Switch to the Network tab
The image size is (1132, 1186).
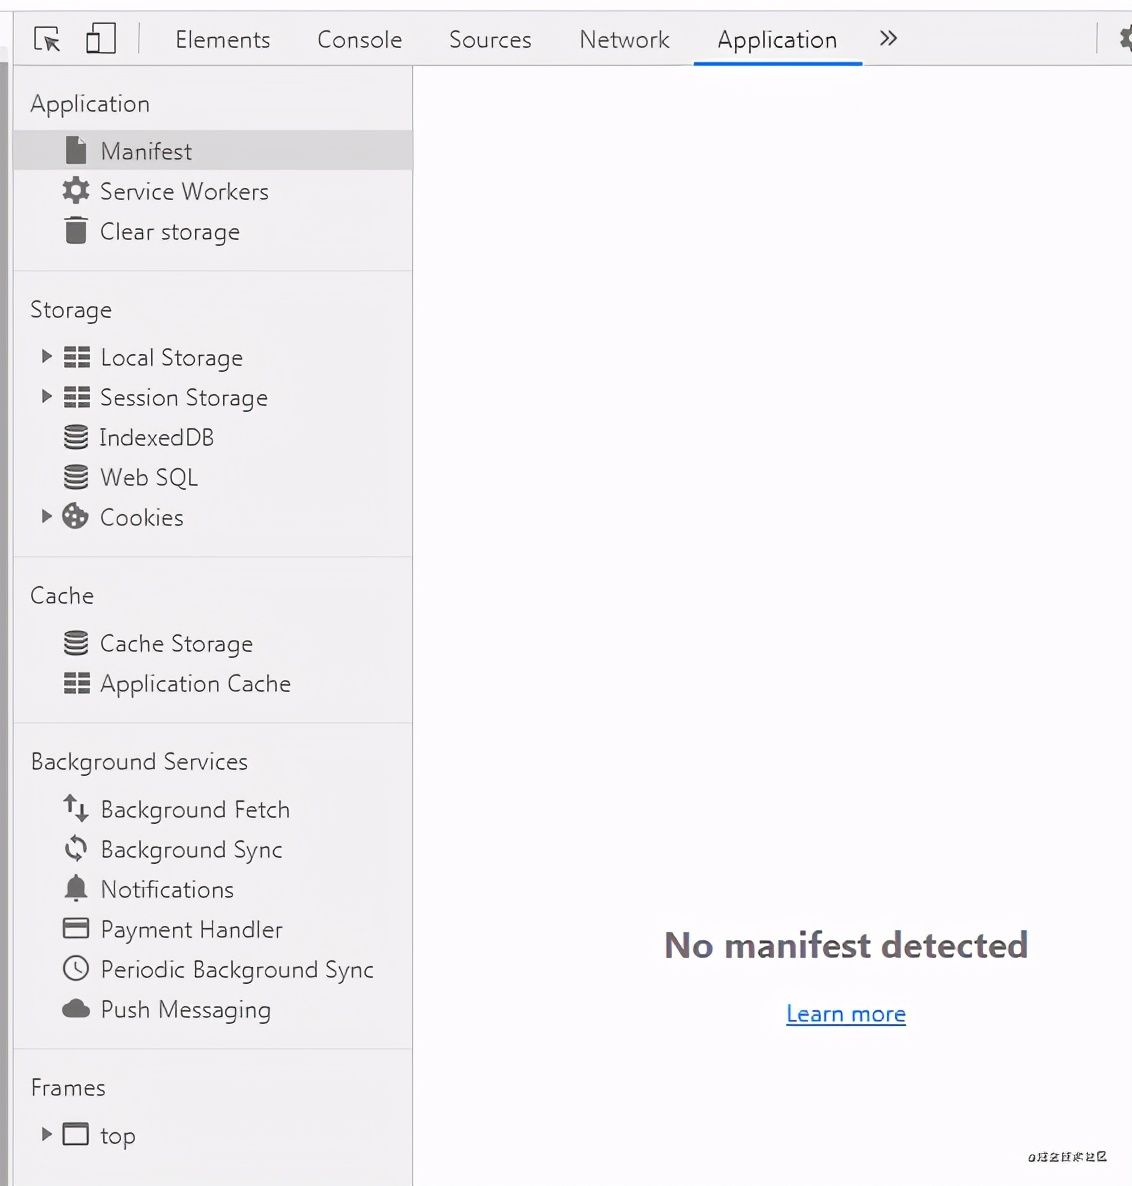(x=623, y=40)
